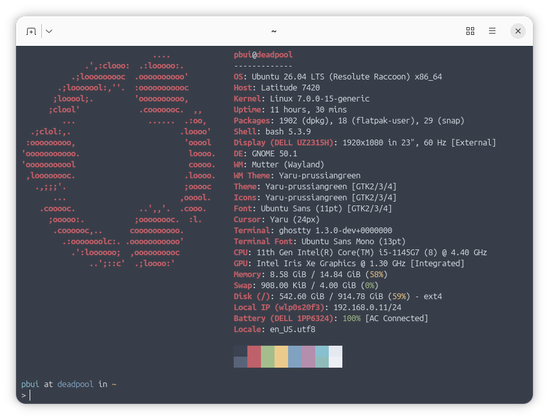Open the tab overview grid
This screenshot has width=549, height=420.
[470, 31]
